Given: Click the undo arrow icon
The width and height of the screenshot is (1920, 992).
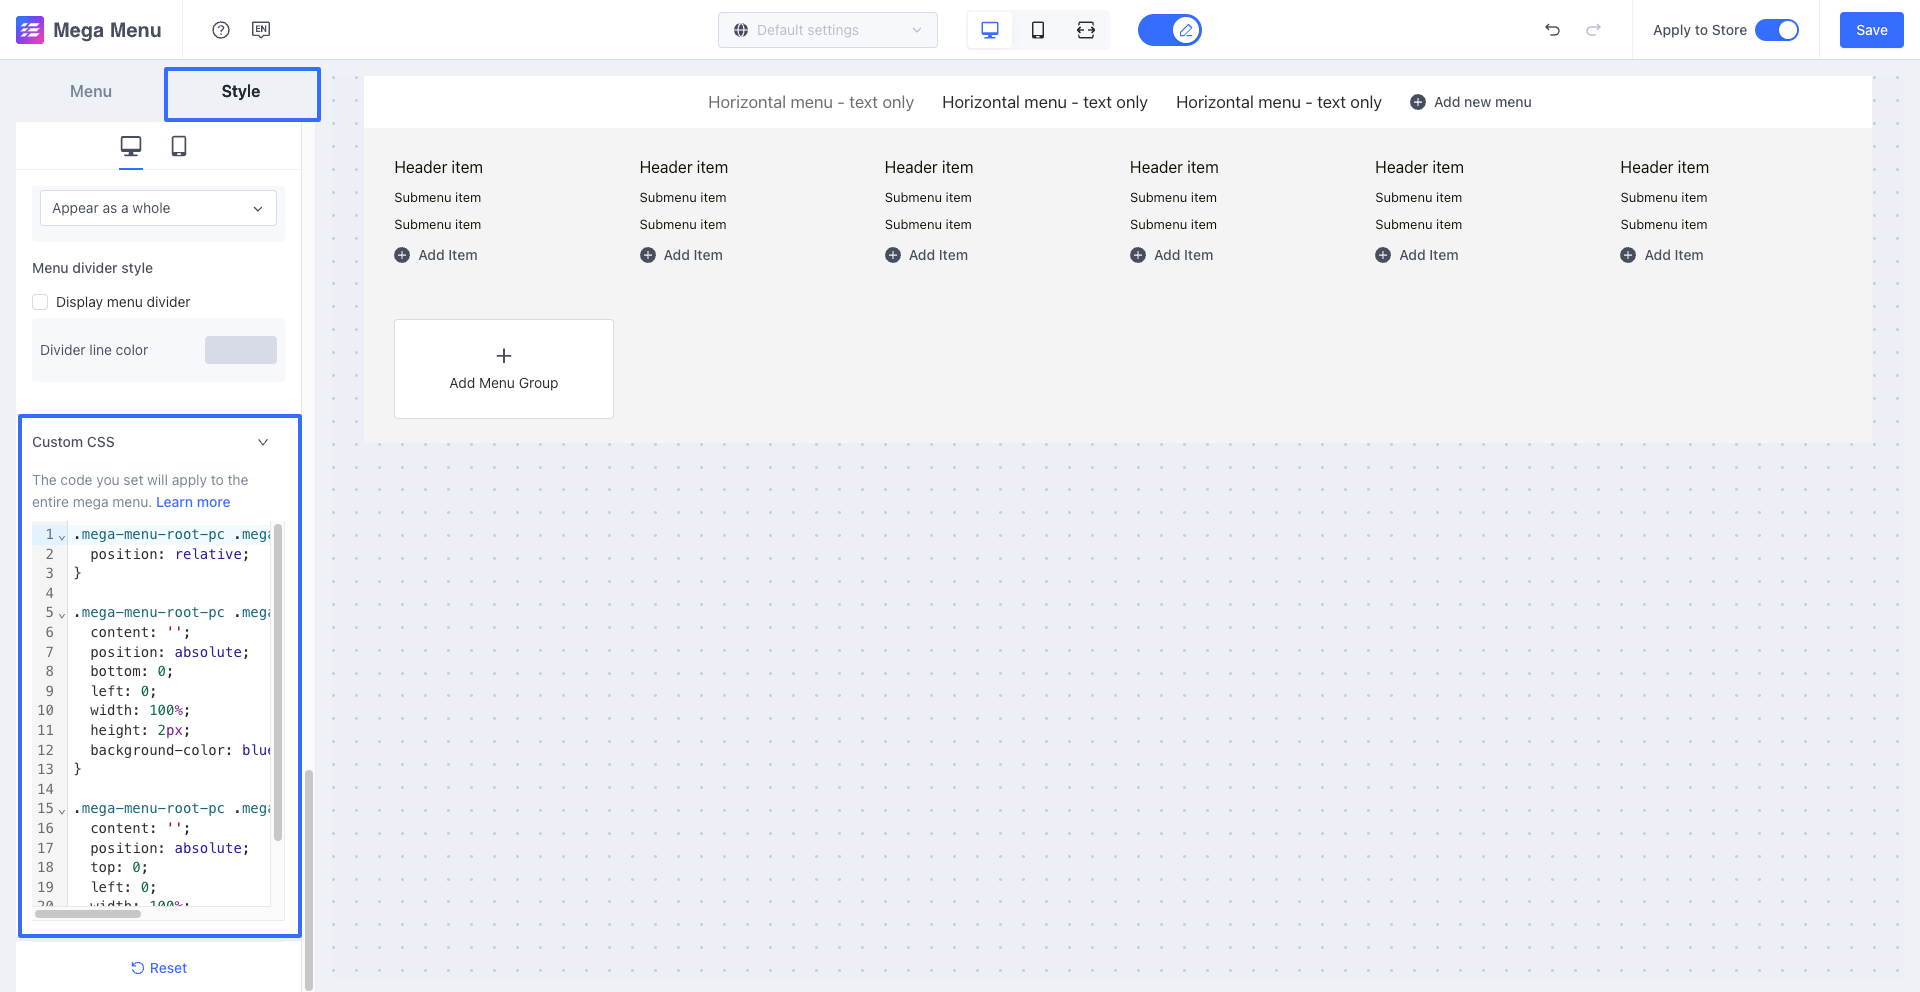Looking at the screenshot, I should point(1552,30).
